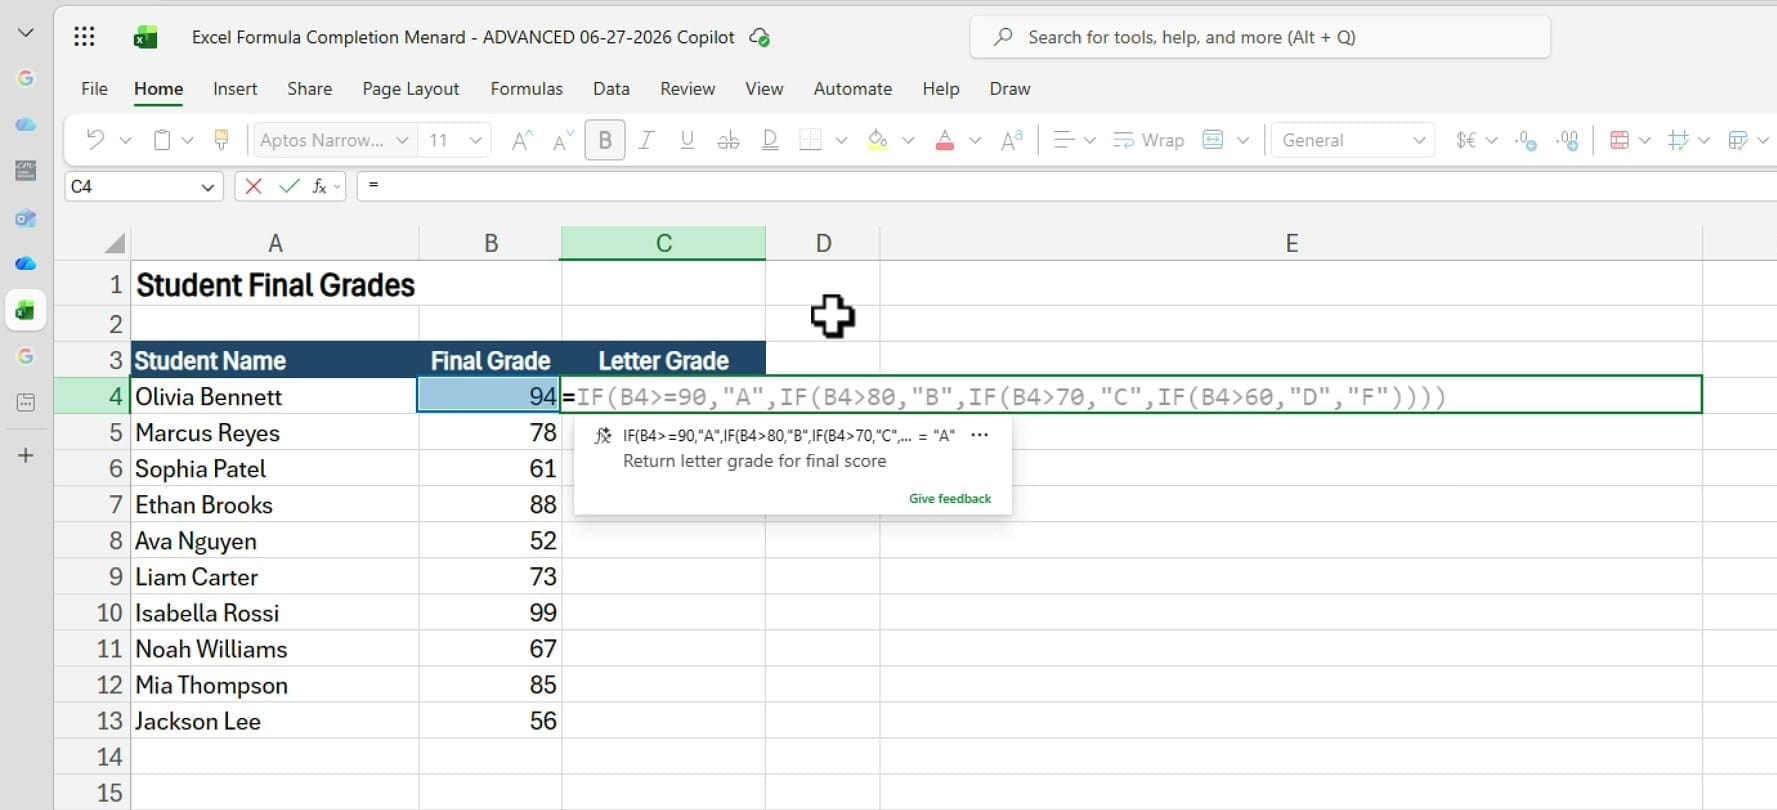Toggle Bold formatting
The image size is (1777, 810).
605,140
